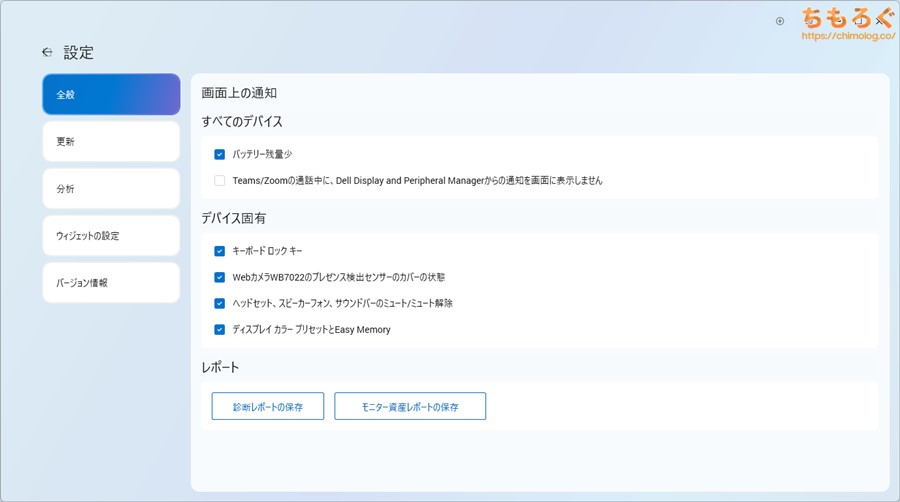Screen dimensions: 900x502
Task: Open the 更新 settings section
Action: click(111, 142)
